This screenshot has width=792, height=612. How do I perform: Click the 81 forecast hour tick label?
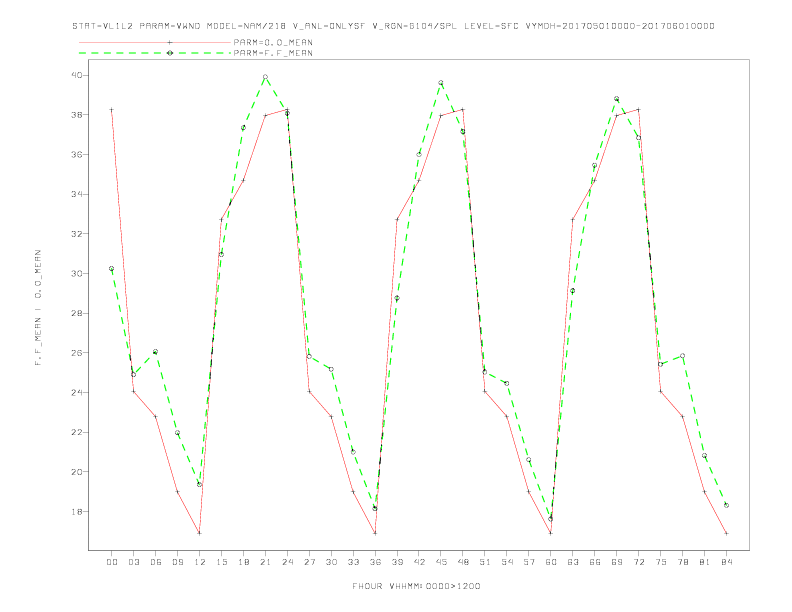click(705, 562)
